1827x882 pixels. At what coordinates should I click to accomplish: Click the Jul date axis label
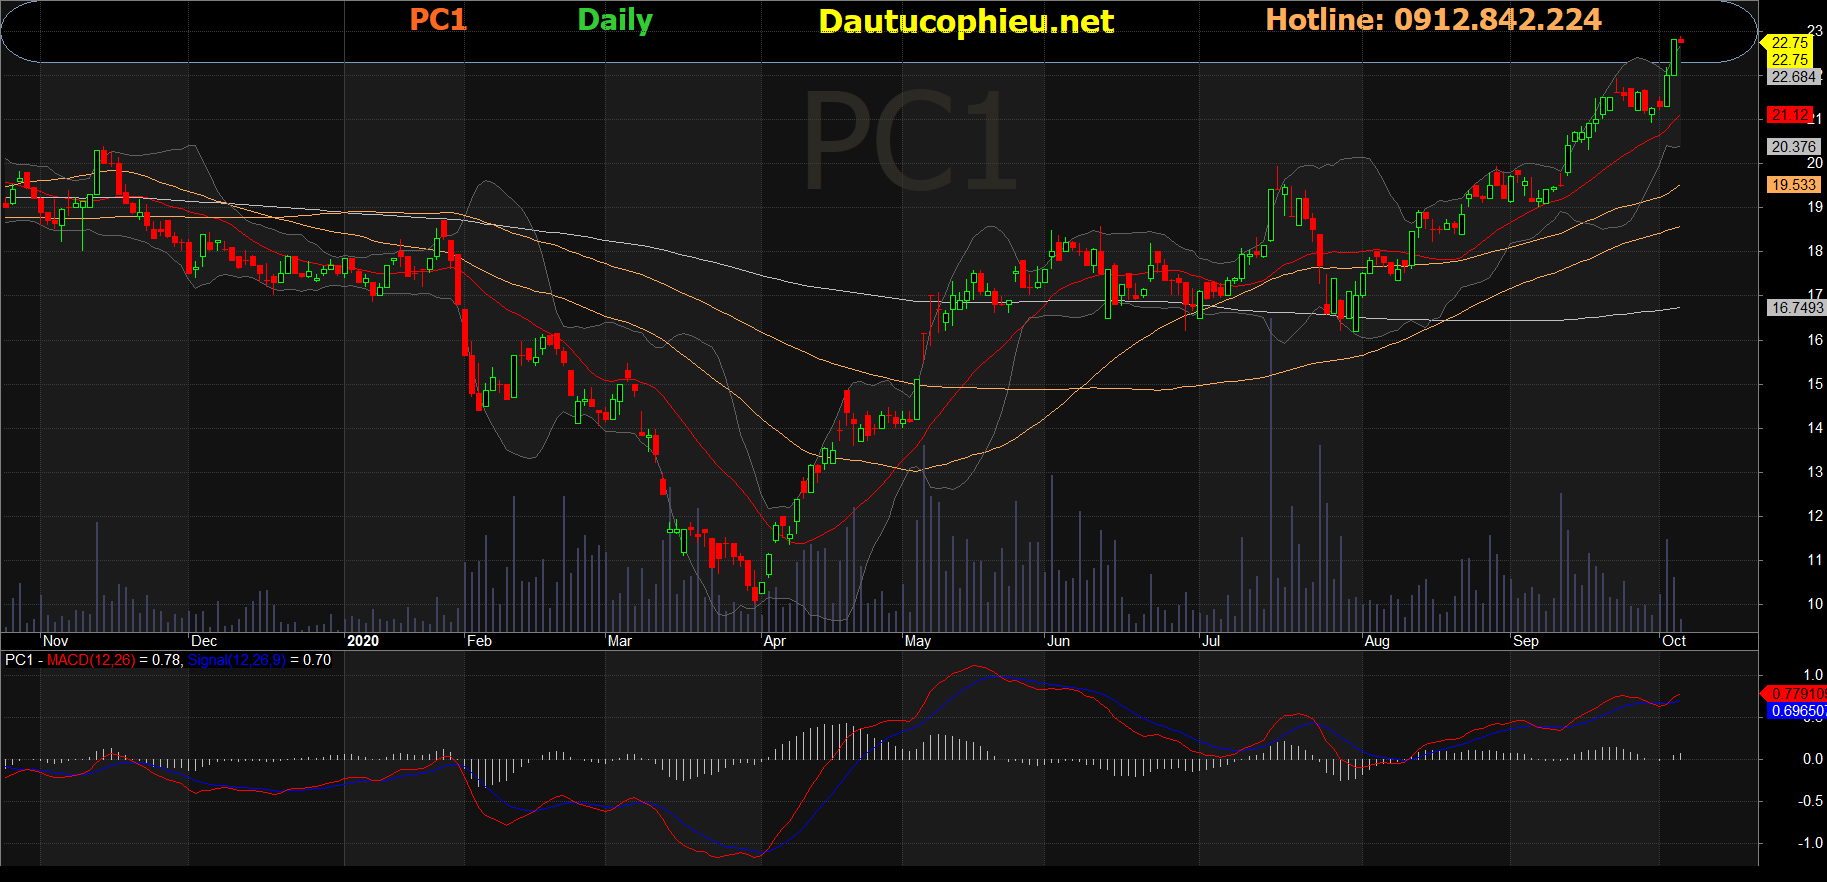point(1211,641)
